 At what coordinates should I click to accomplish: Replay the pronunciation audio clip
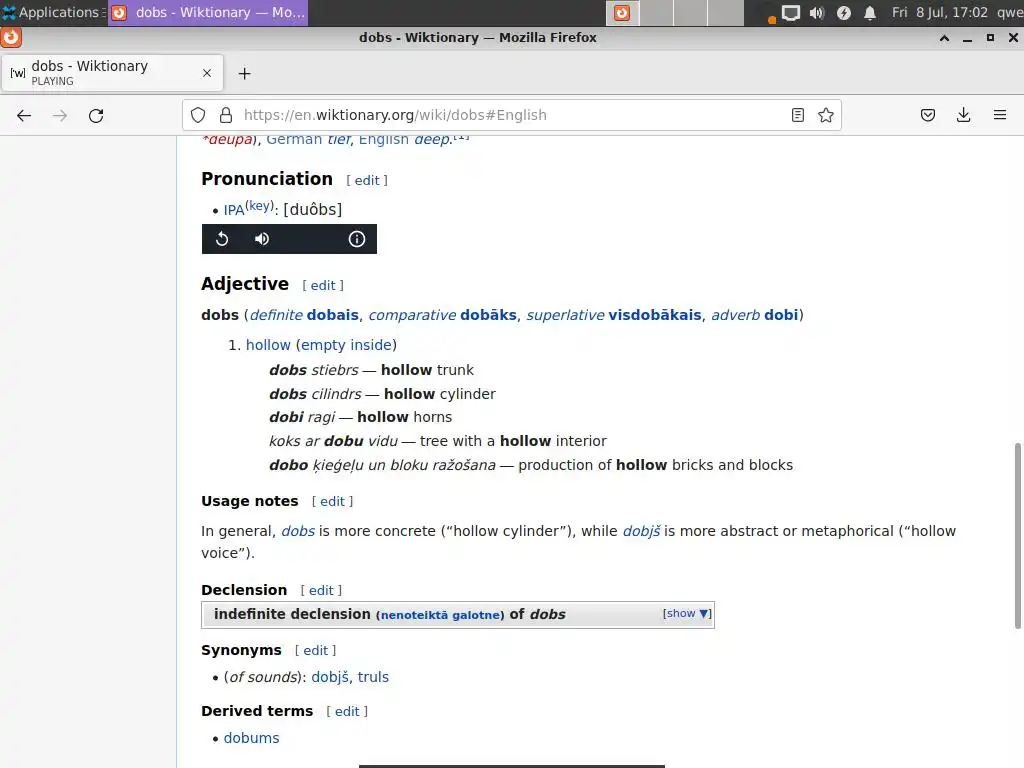coord(222,239)
